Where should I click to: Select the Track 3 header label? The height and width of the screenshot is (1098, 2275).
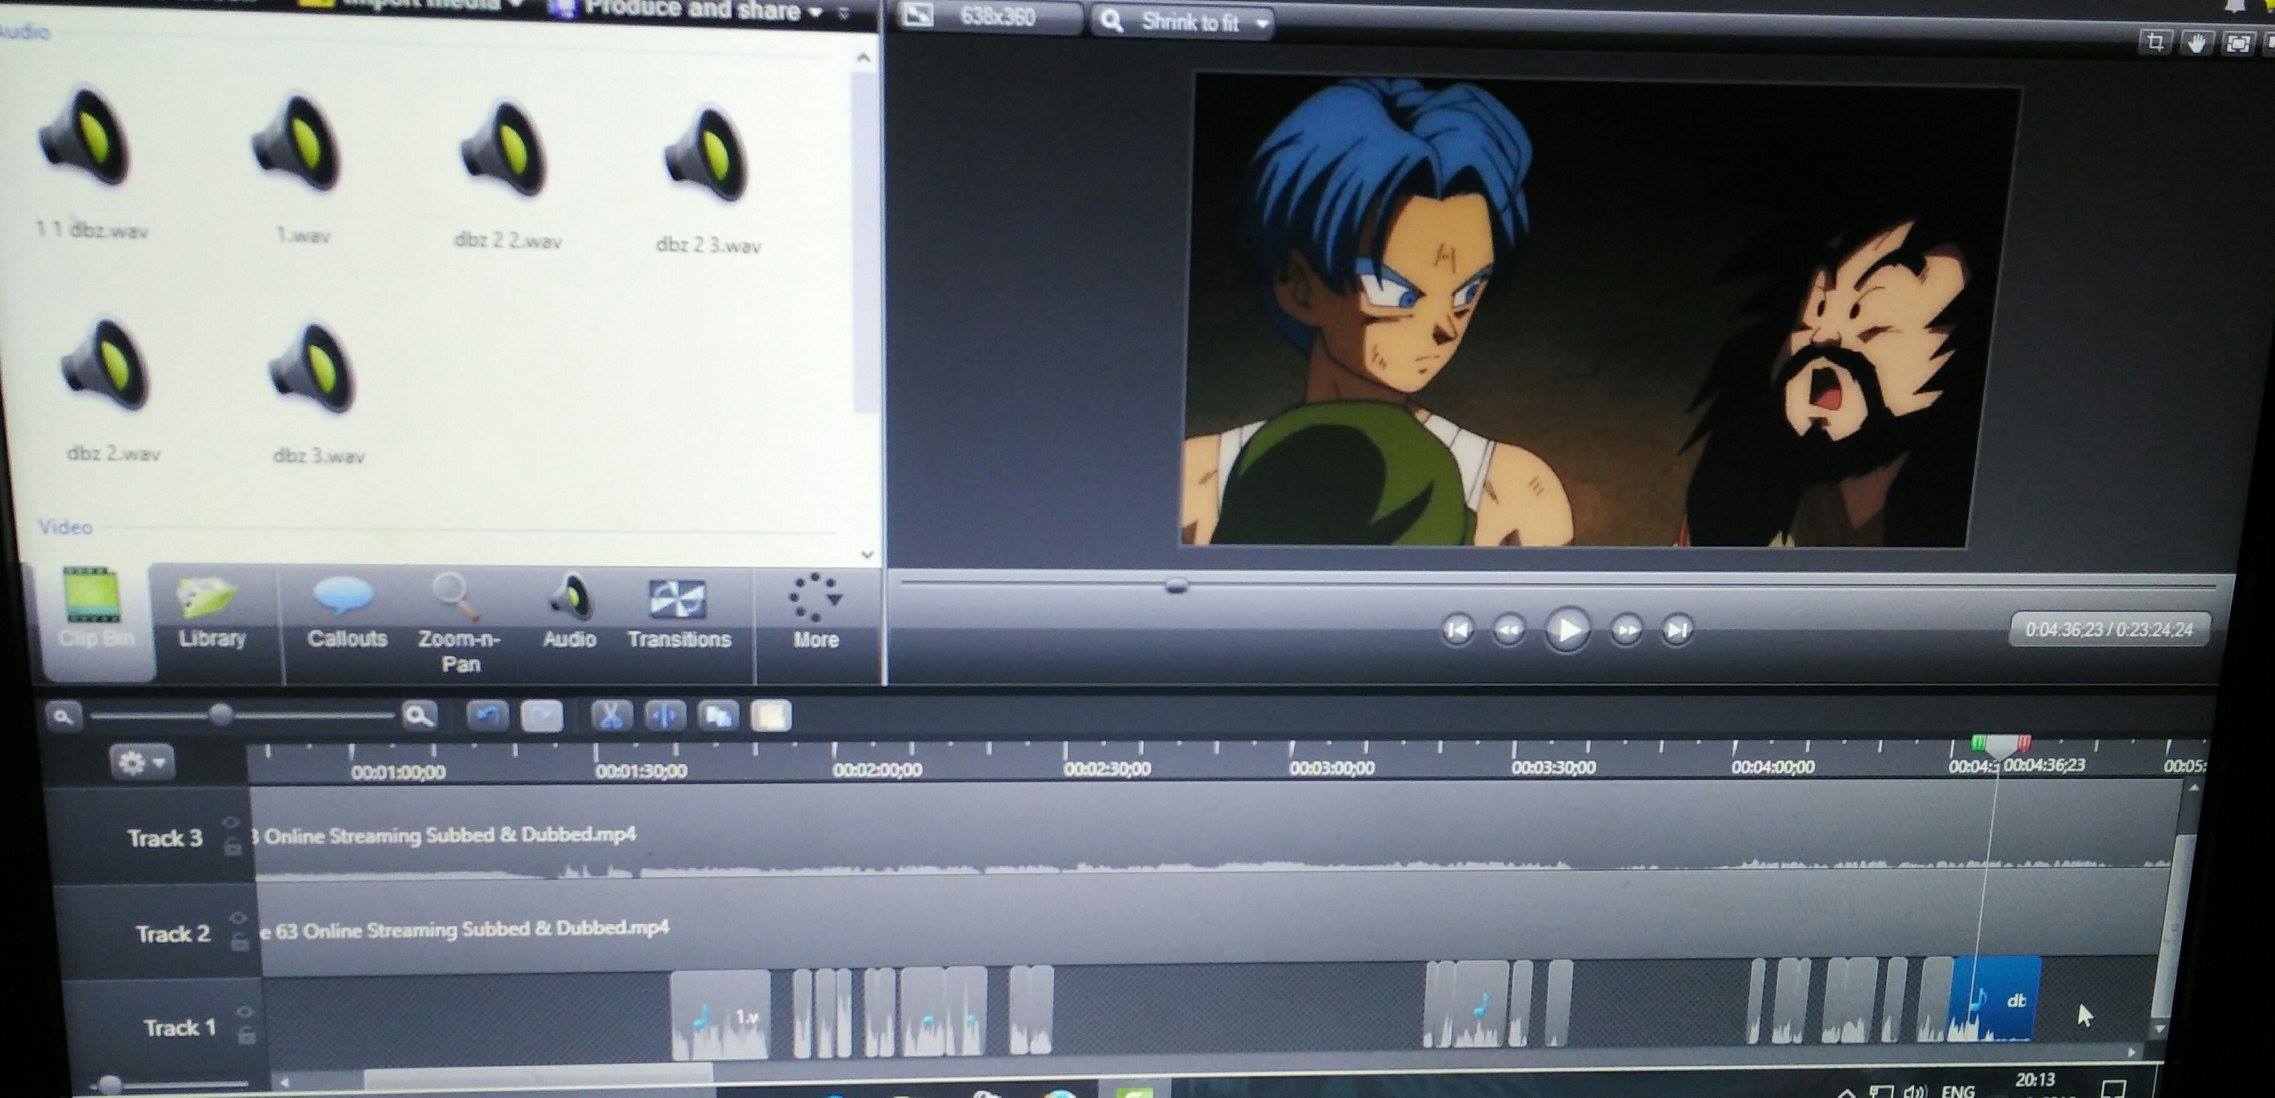tap(165, 838)
